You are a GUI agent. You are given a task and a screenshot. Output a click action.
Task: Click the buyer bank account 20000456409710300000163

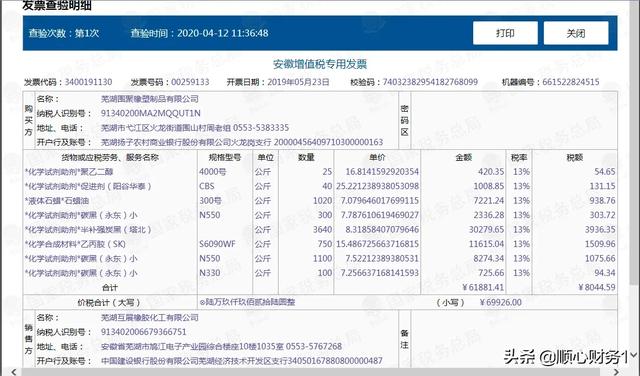pos(328,142)
